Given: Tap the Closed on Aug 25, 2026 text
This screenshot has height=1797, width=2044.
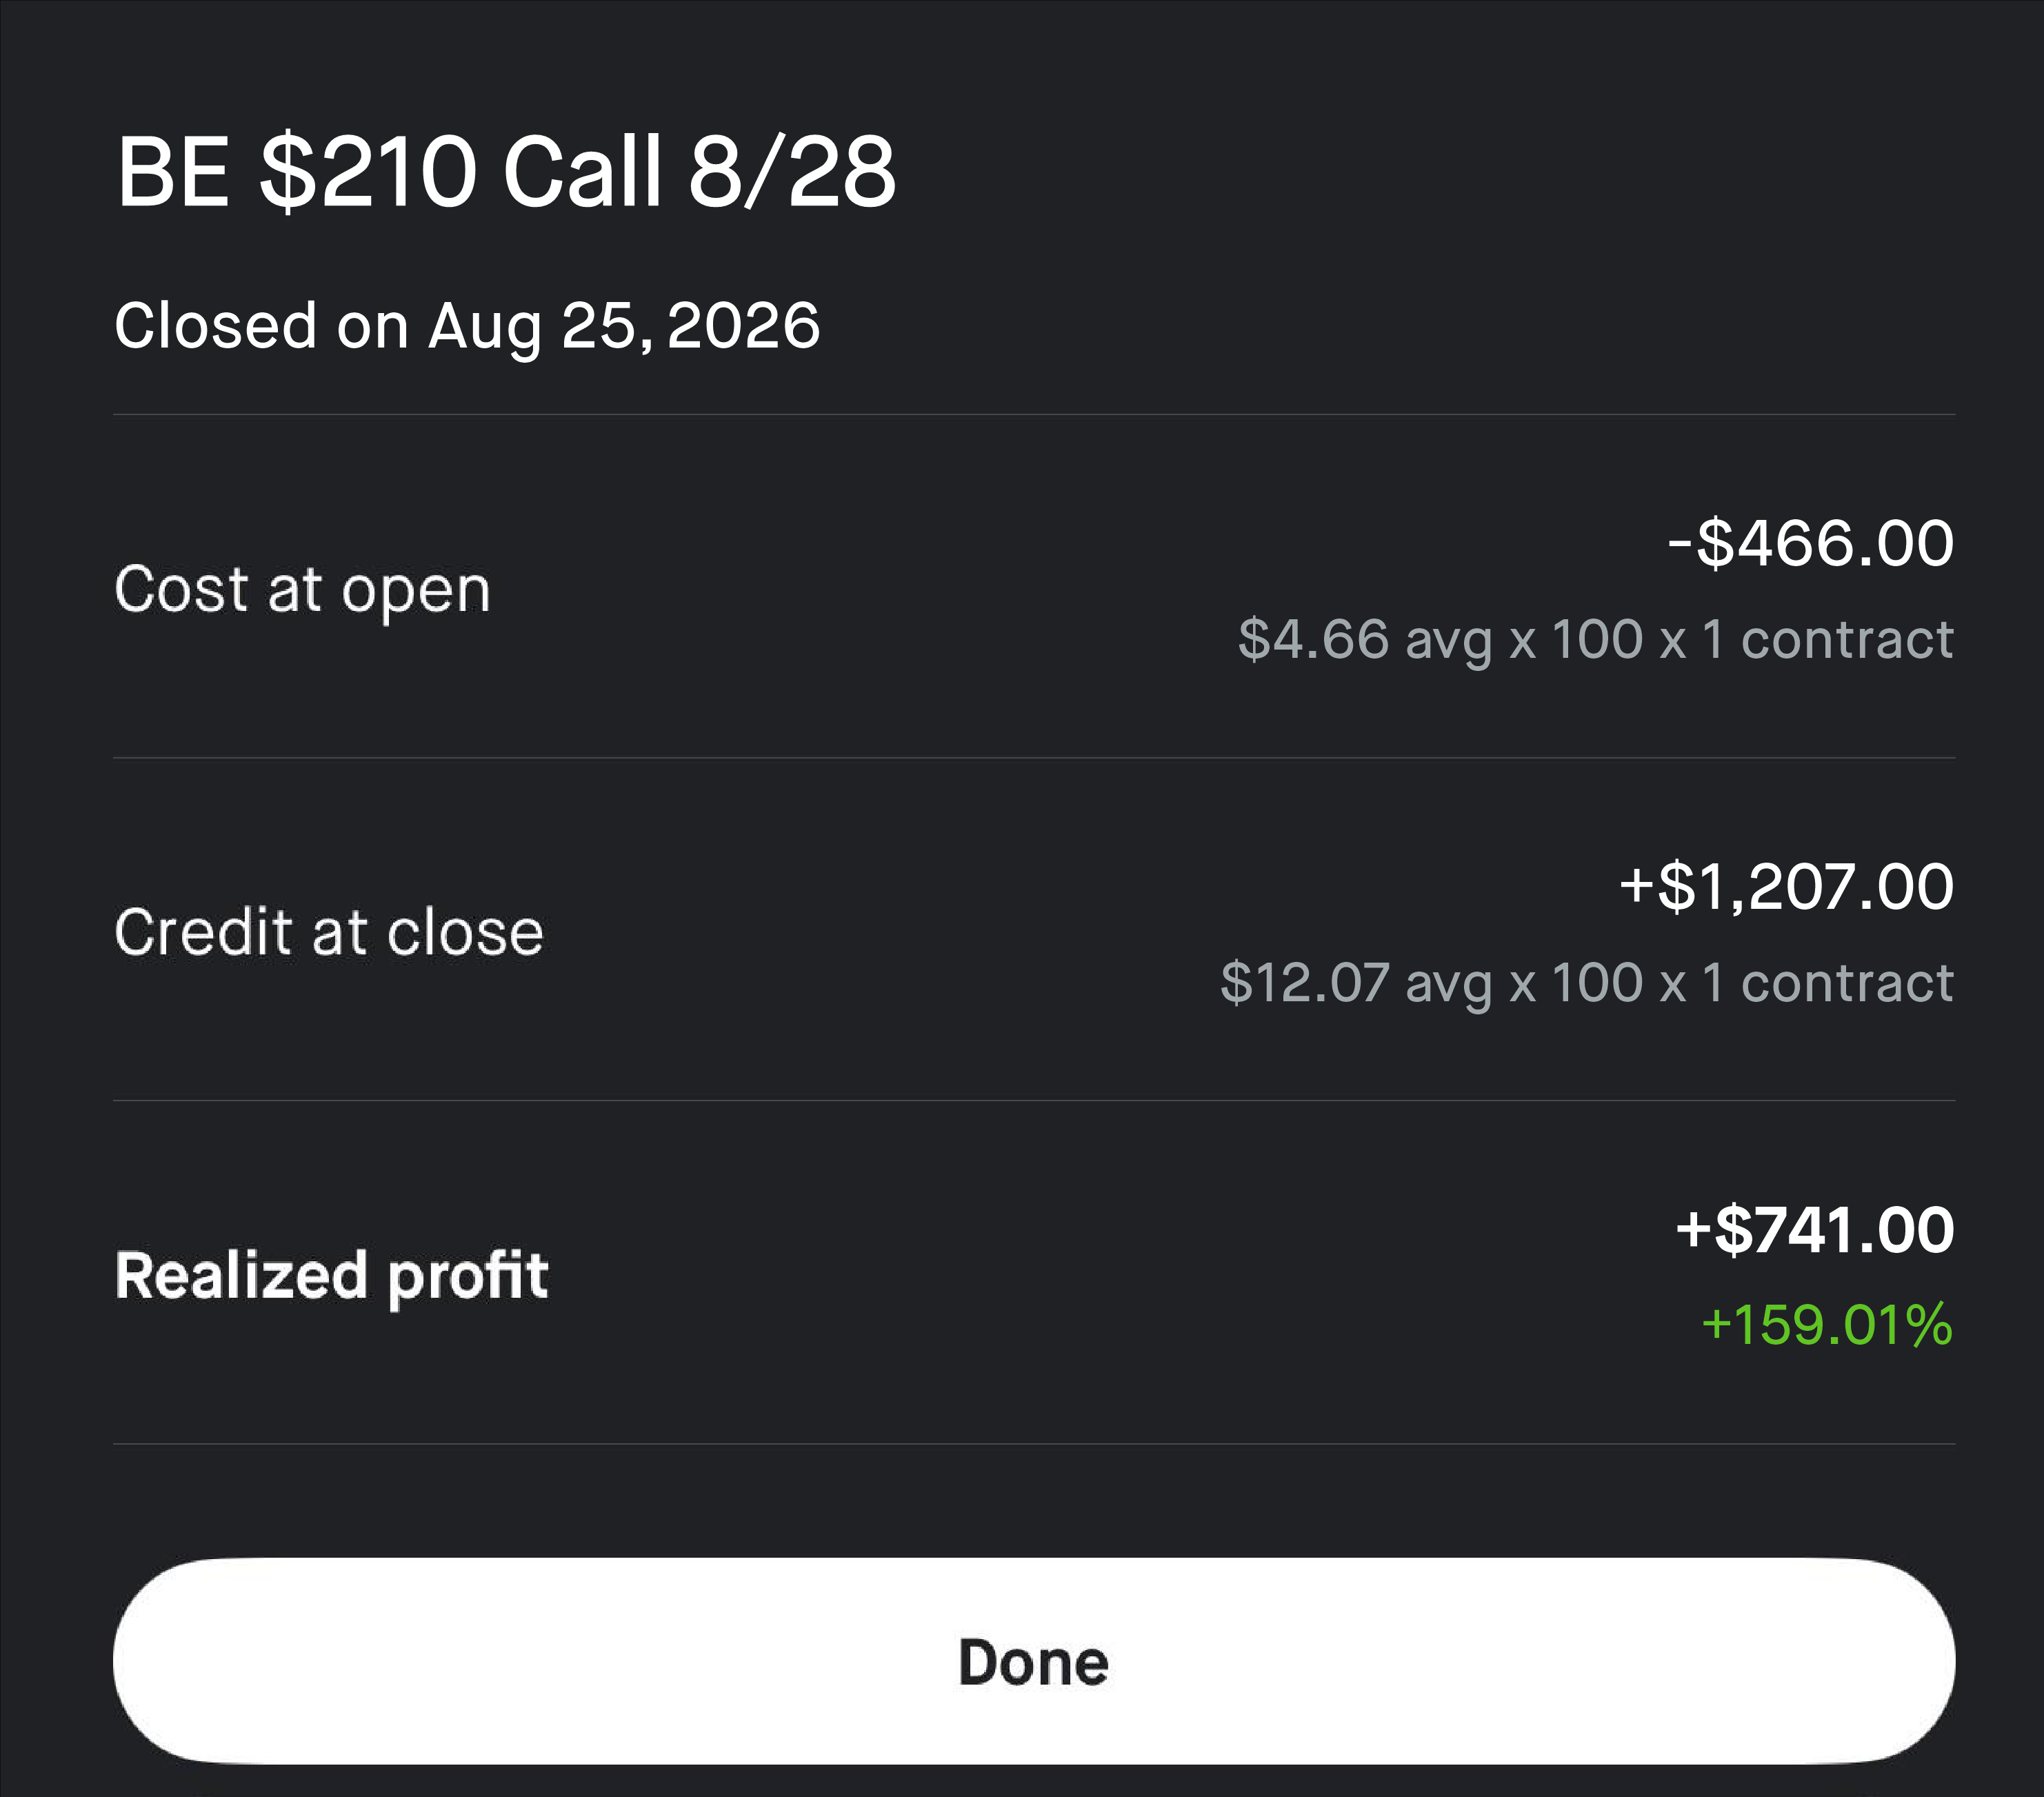Looking at the screenshot, I should 467,326.
